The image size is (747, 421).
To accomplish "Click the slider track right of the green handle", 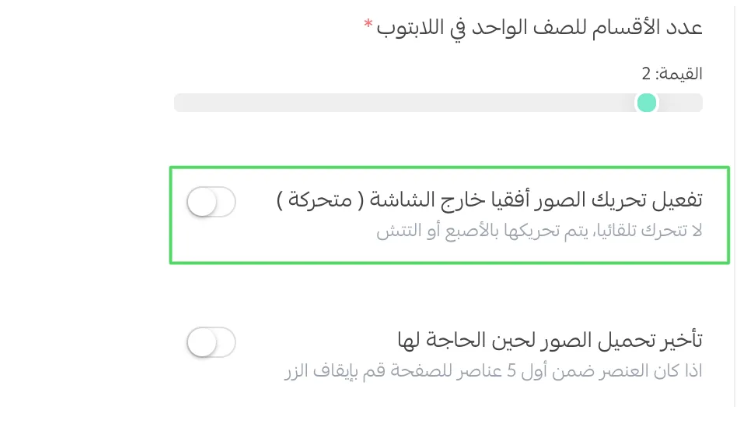I will coord(682,102).
